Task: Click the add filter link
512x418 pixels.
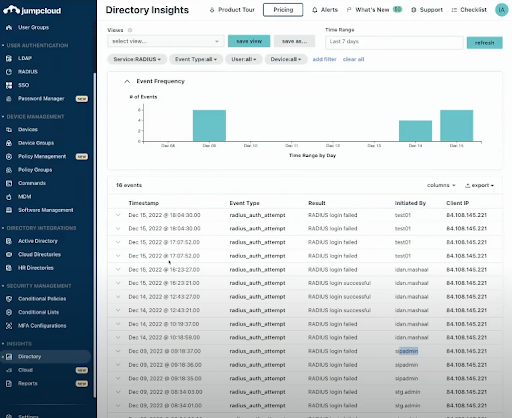Action: [x=324, y=59]
